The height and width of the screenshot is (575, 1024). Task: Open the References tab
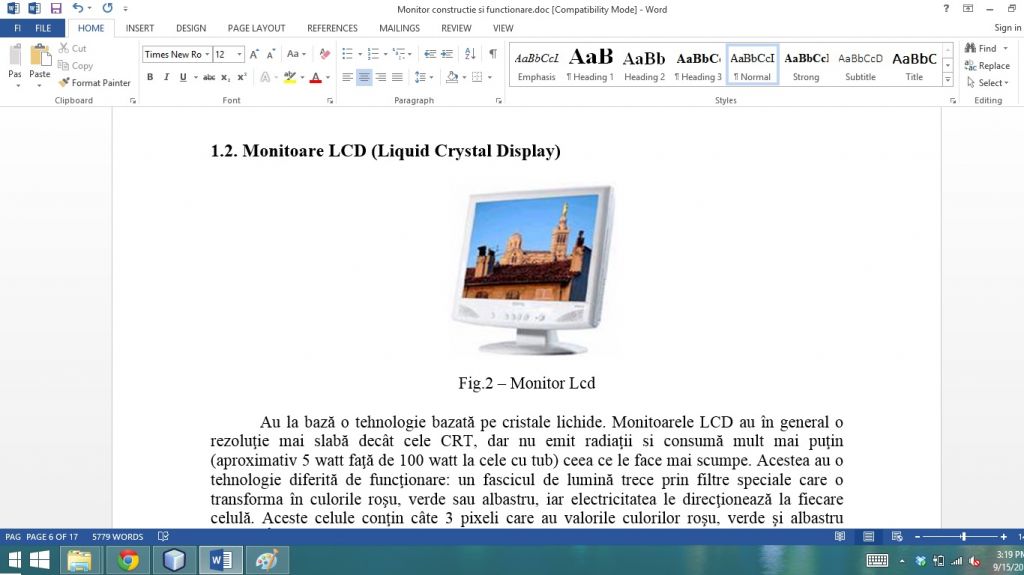tap(332, 28)
